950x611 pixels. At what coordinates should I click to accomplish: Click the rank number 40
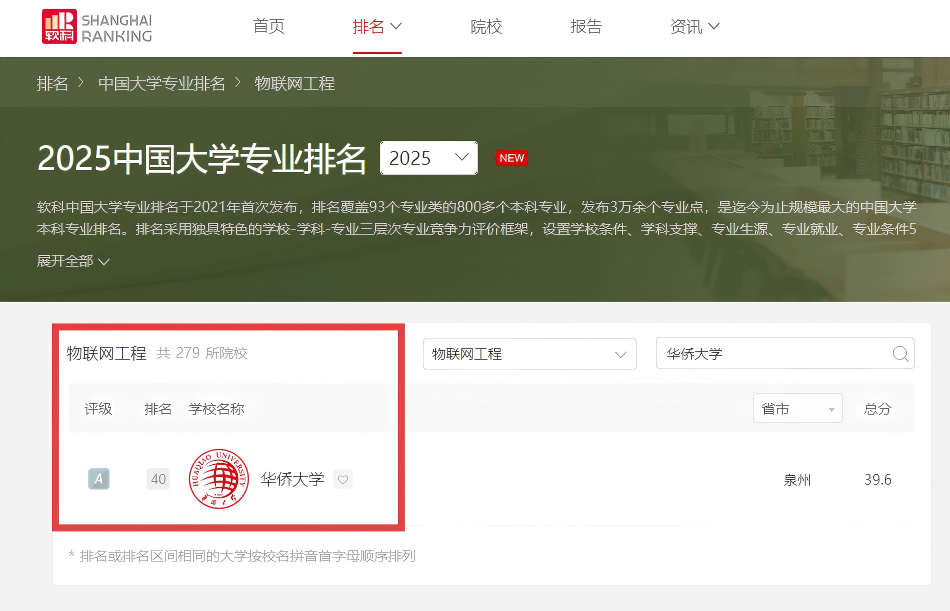click(x=158, y=479)
